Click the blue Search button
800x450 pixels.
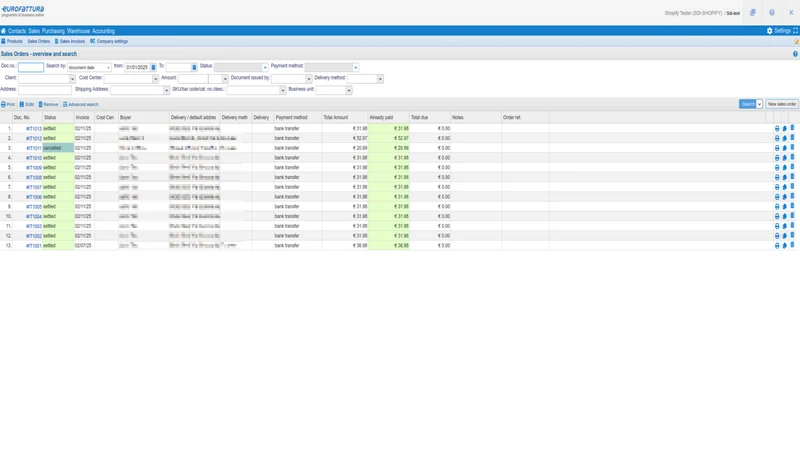747,104
